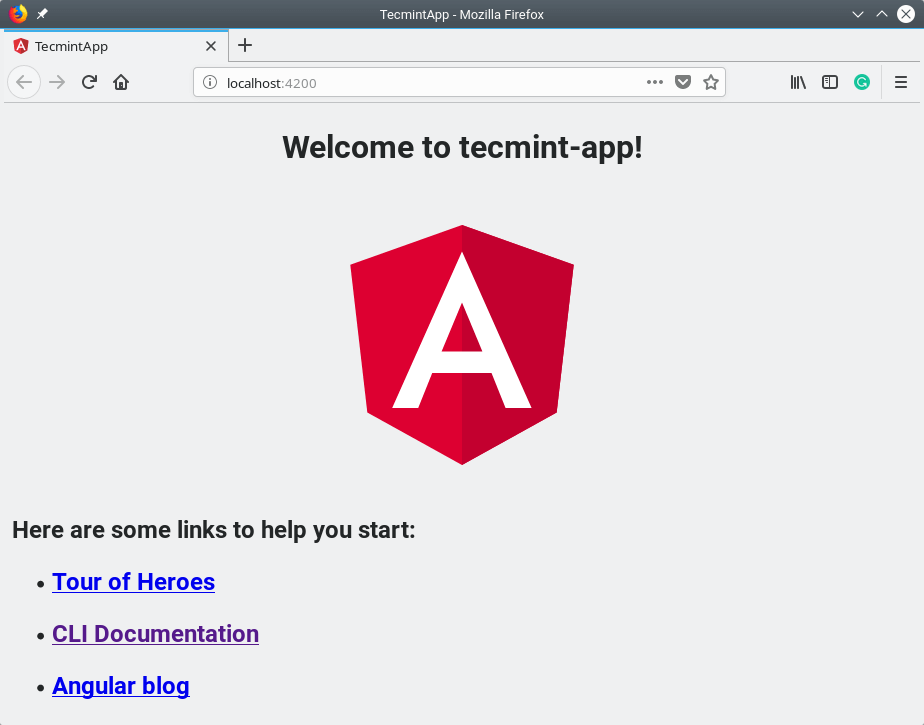Click the back navigation arrow
The width and height of the screenshot is (924, 725).
click(24, 82)
